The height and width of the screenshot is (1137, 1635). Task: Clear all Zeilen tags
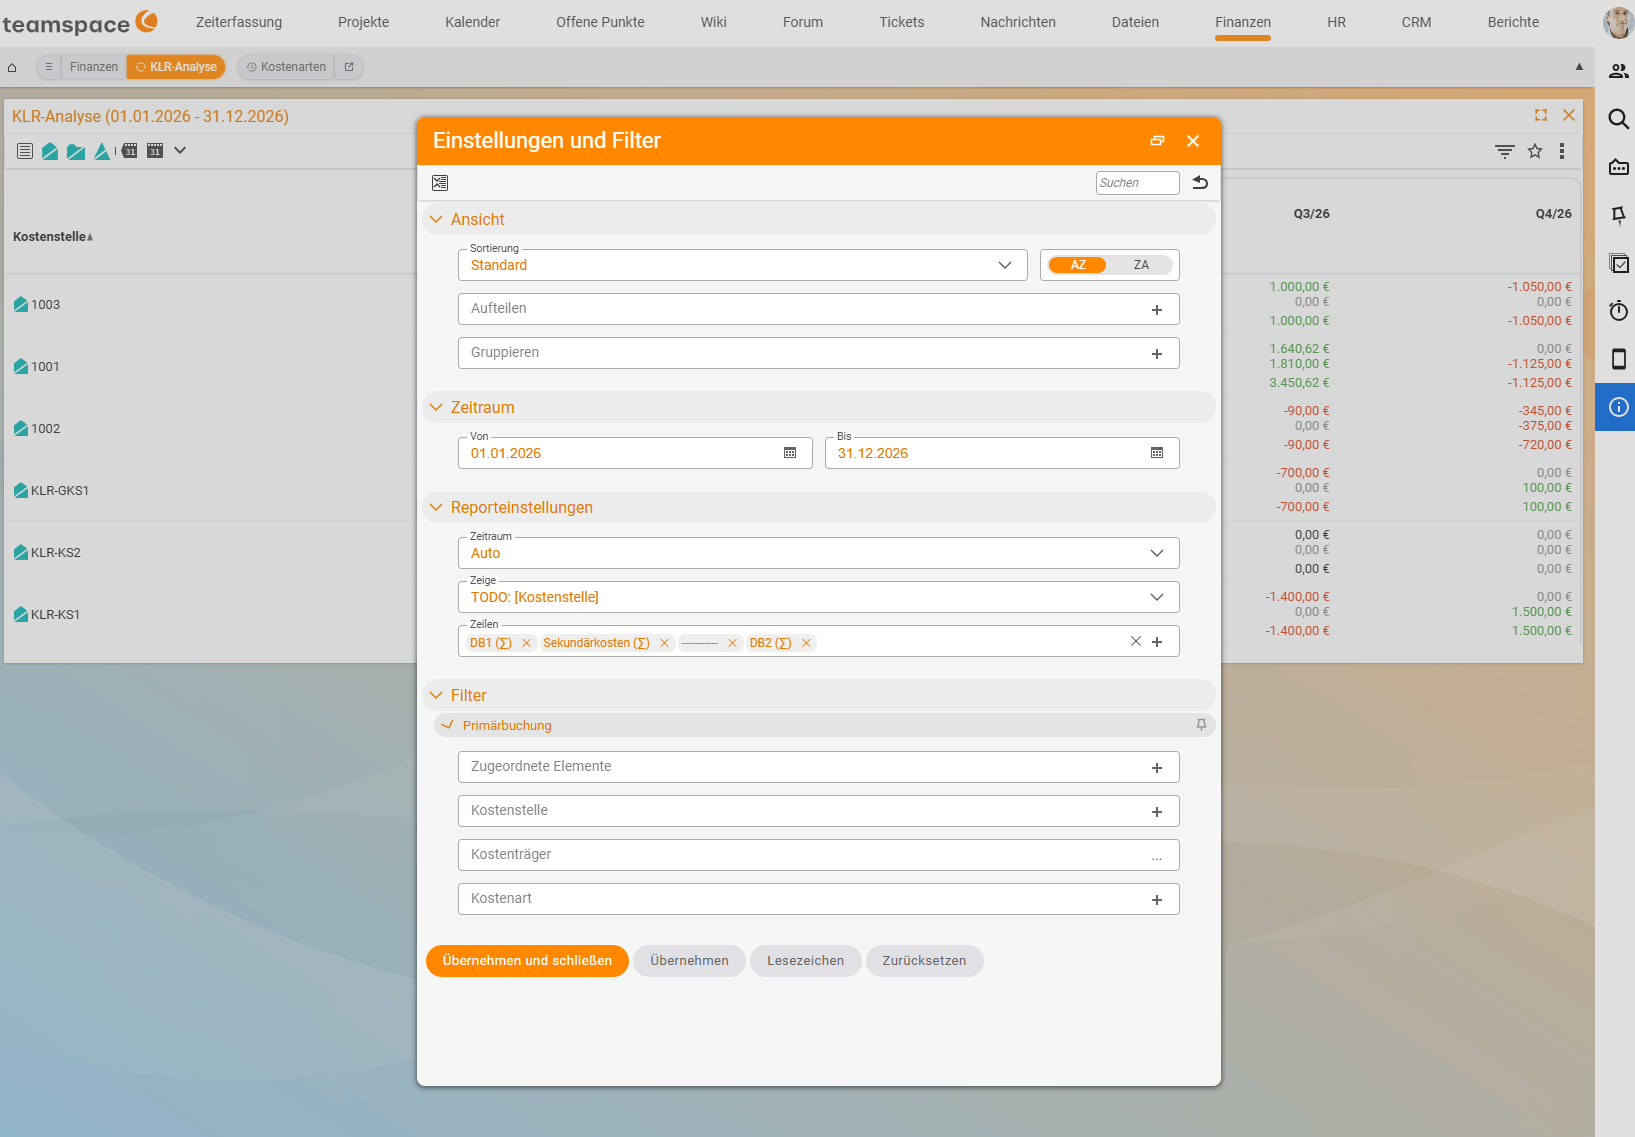(1136, 641)
